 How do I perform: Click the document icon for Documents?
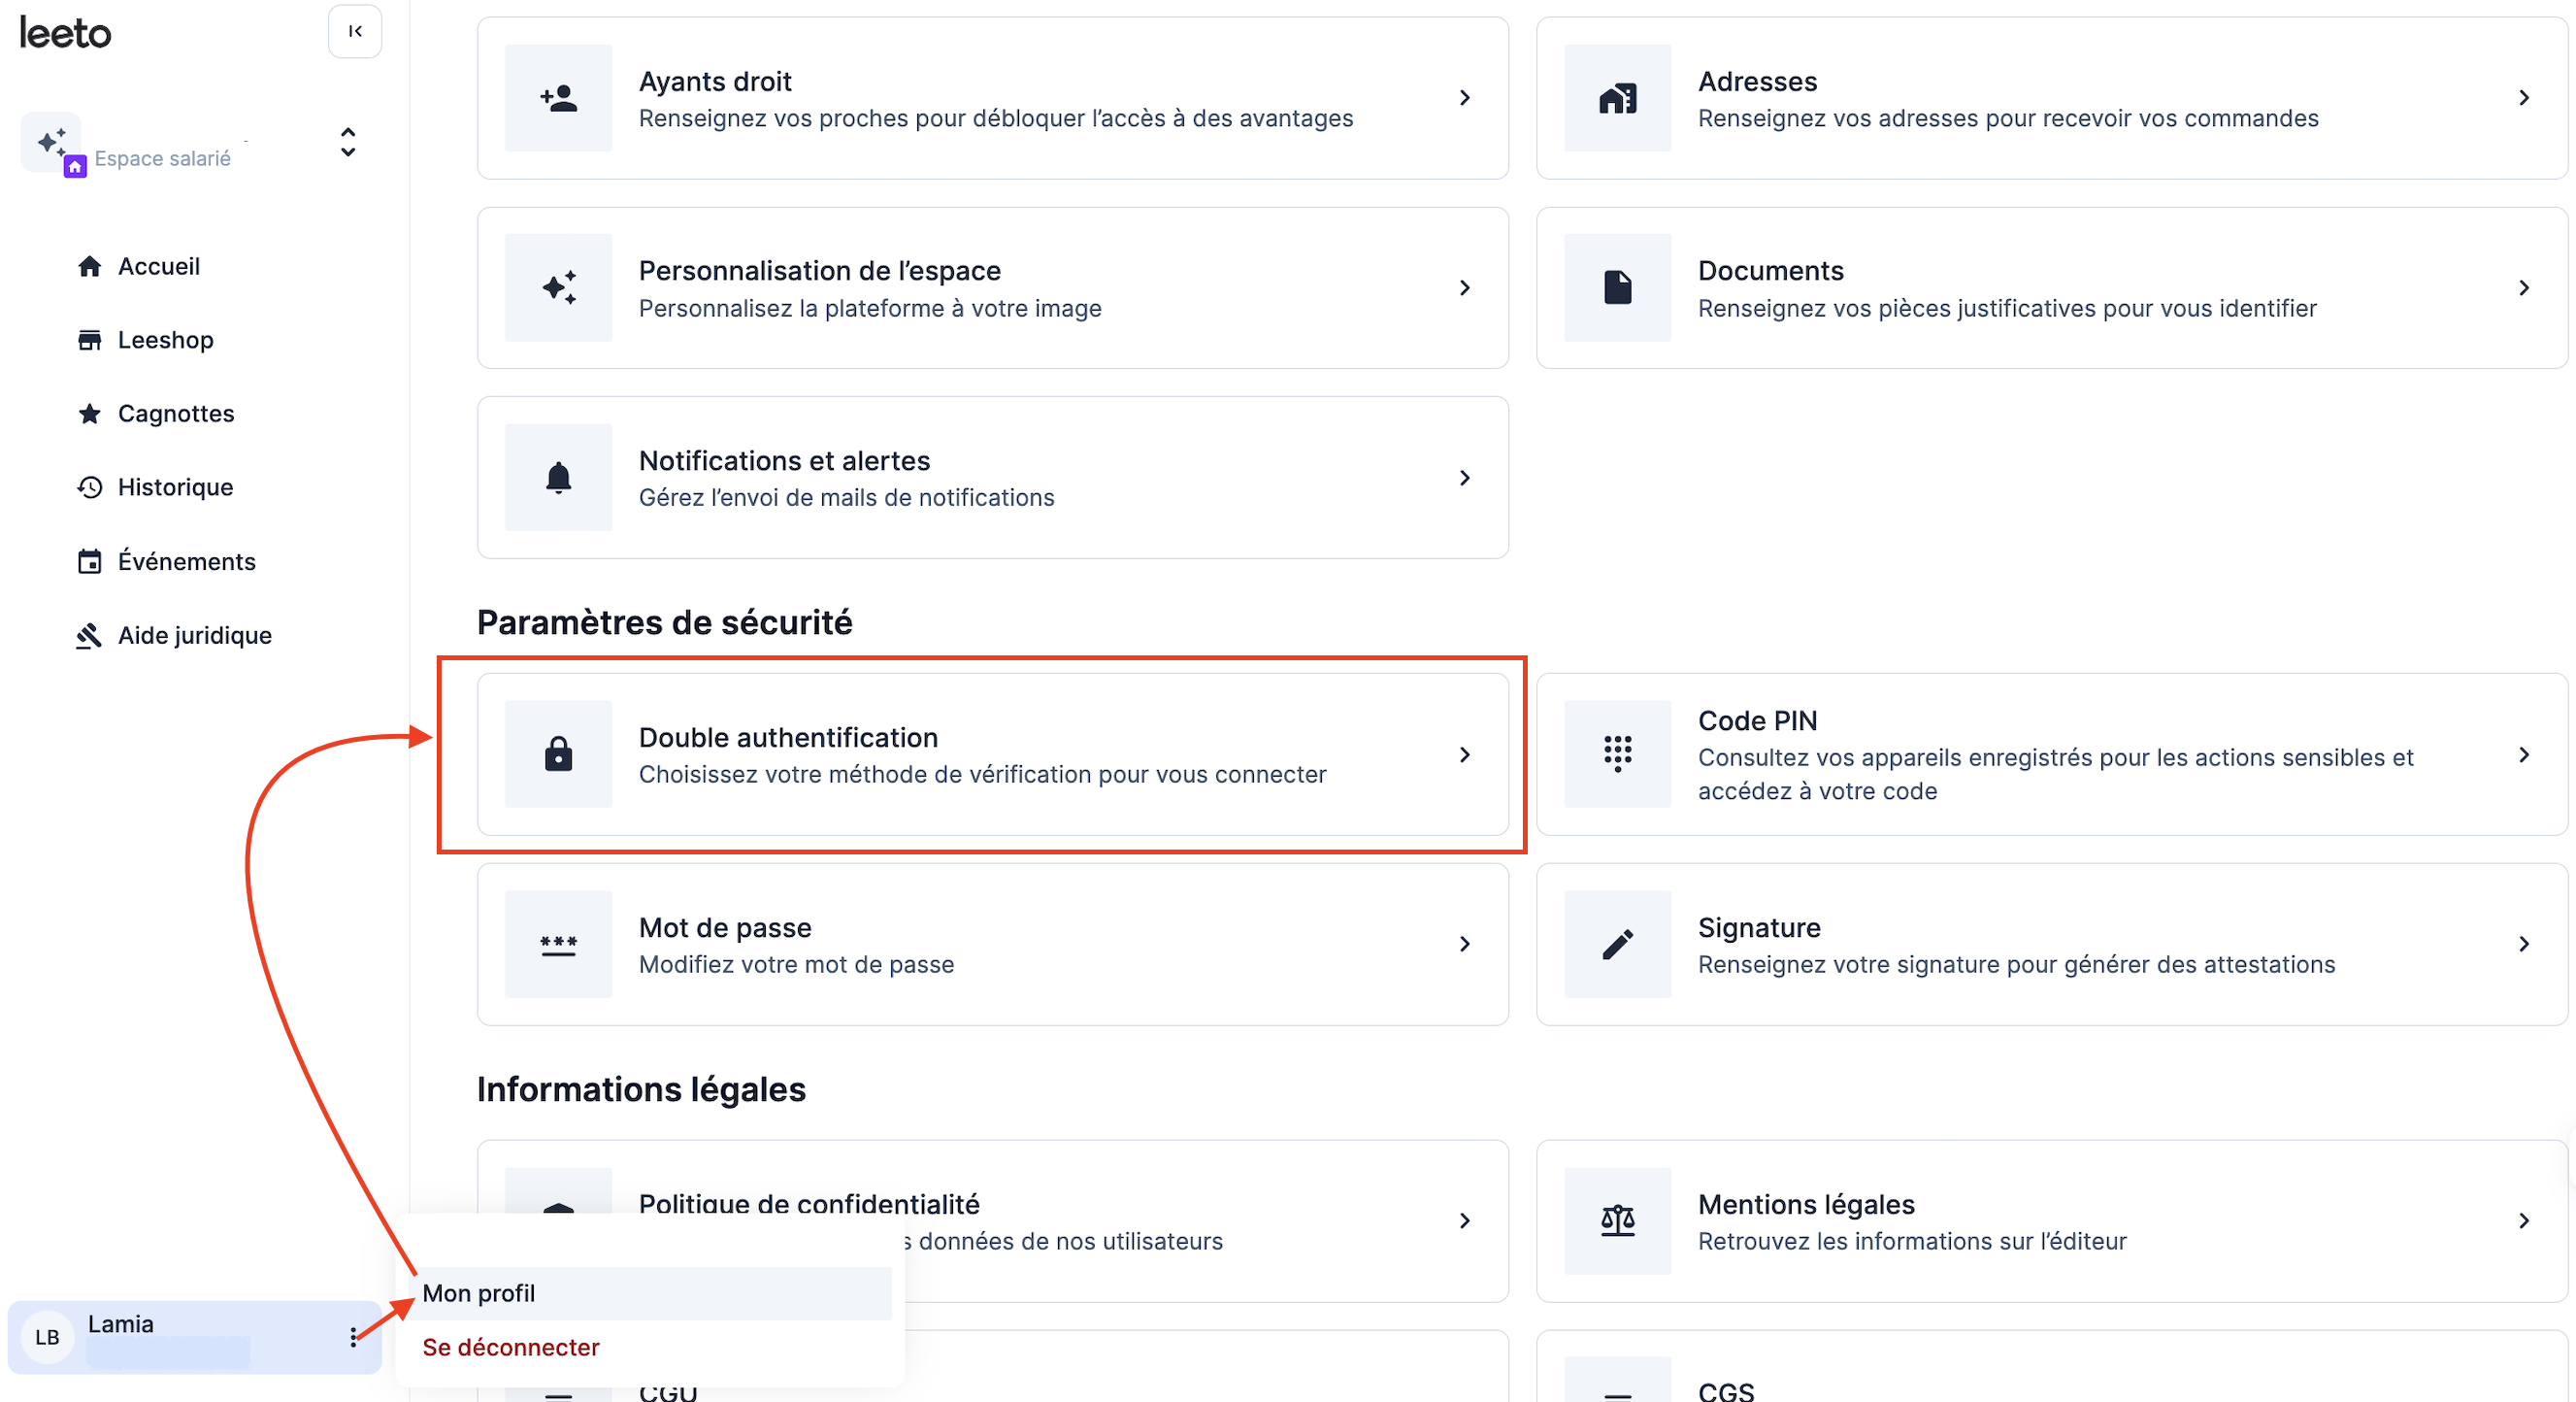tap(1617, 288)
